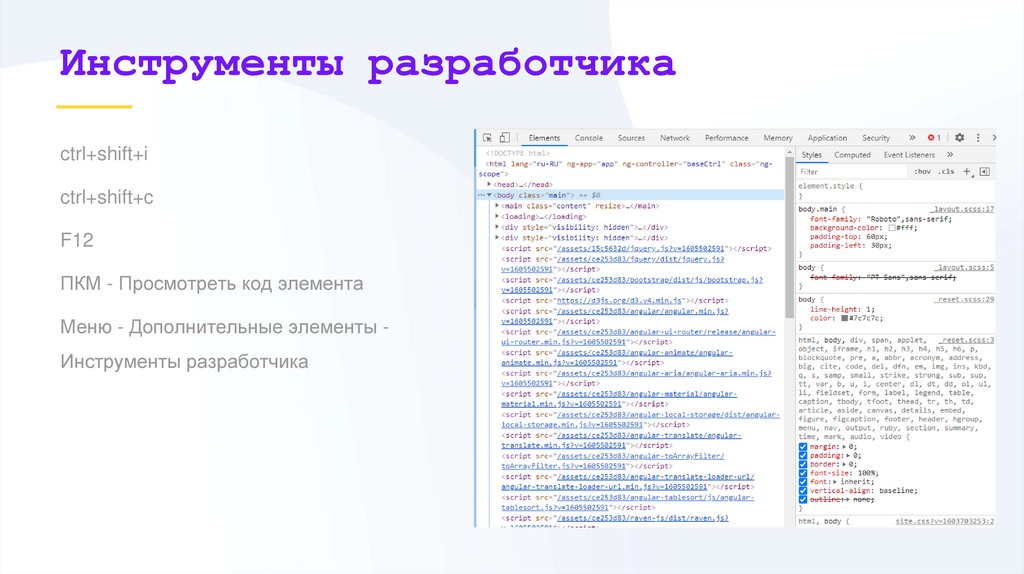Image resolution: width=1024 pixels, height=574 pixels.
Task: Open the three-dot customize DevTools menu
Action: pos(978,138)
